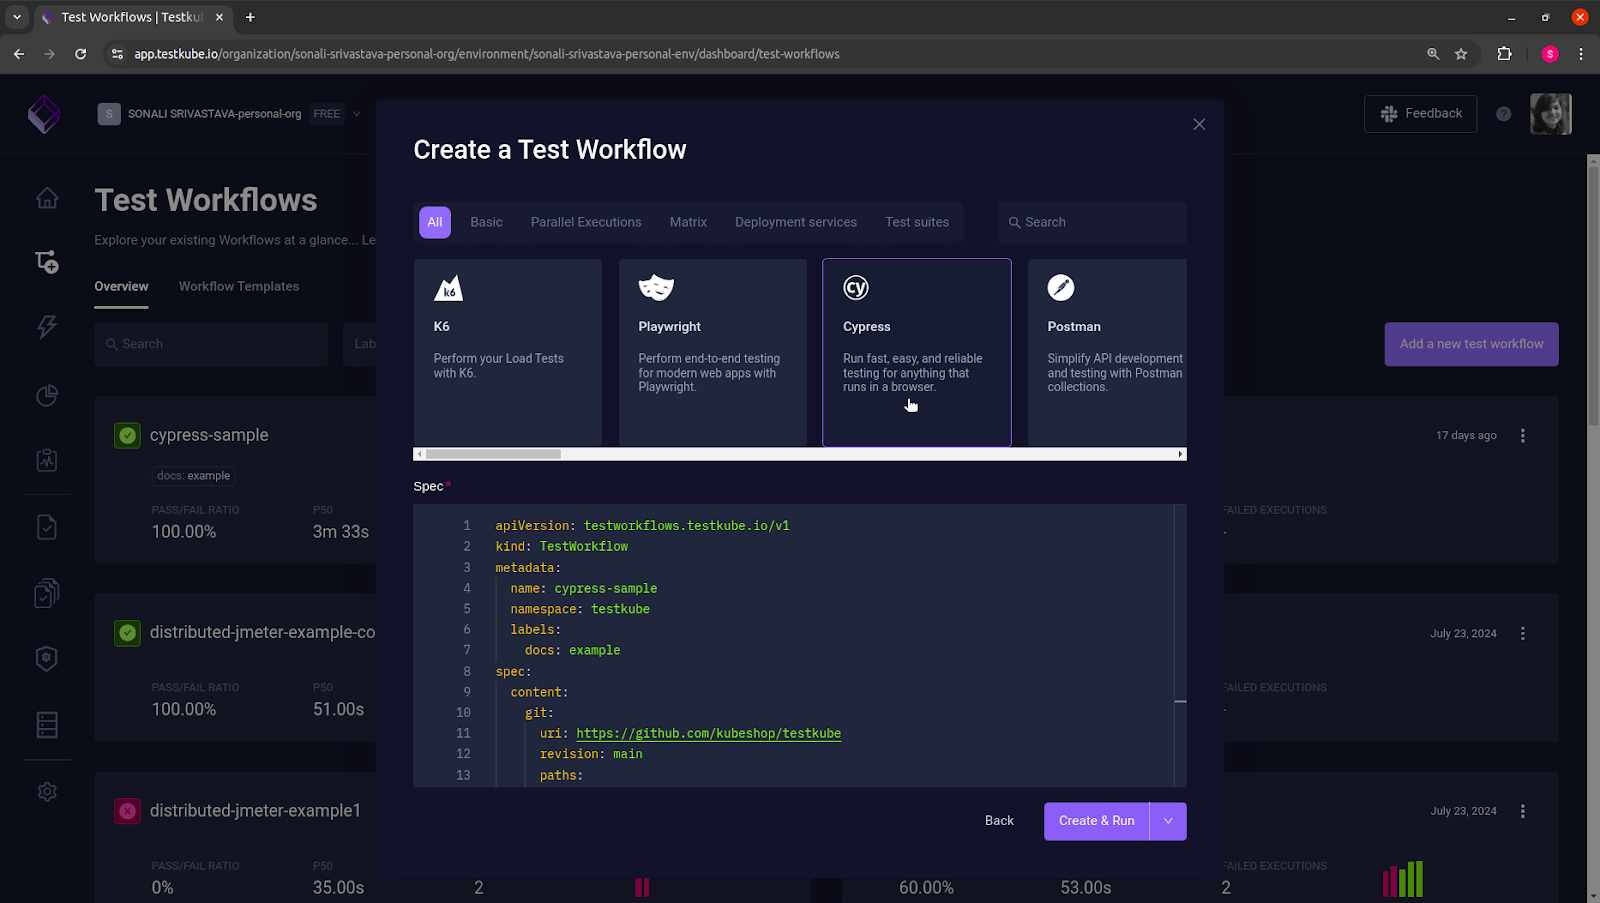Expand the Create & Run dropdown arrow
The height and width of the screenshot is (903, 1600).
tap(1168, 821)
